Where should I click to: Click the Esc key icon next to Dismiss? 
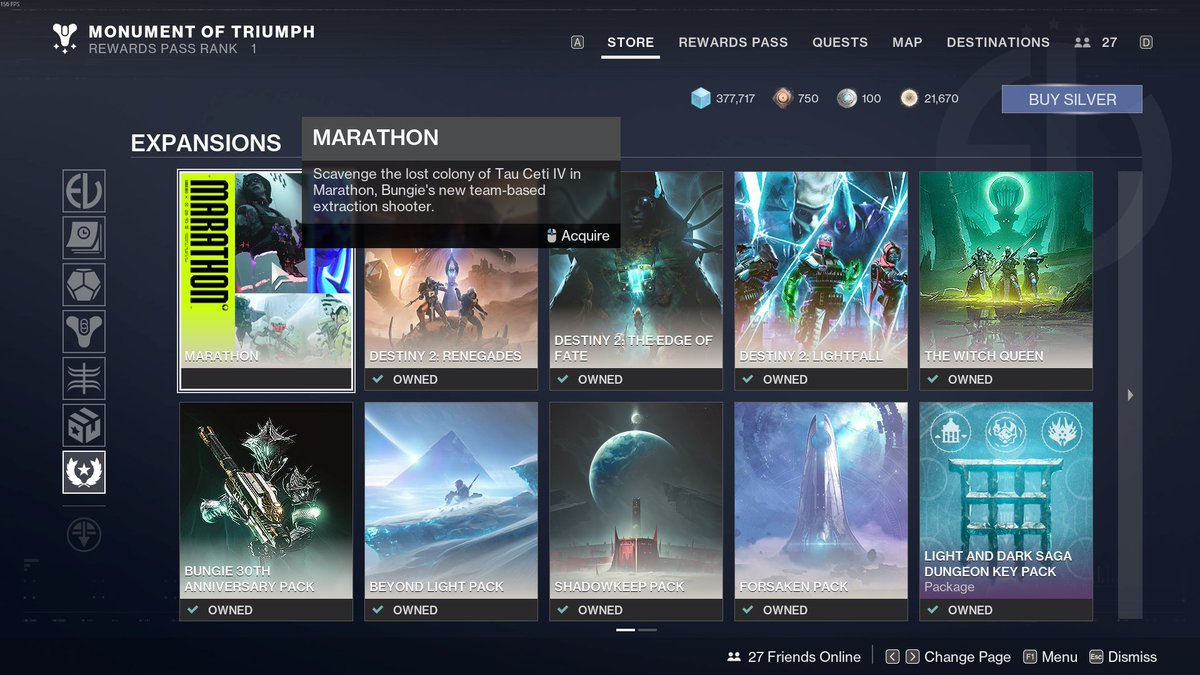click(1097, 657)
